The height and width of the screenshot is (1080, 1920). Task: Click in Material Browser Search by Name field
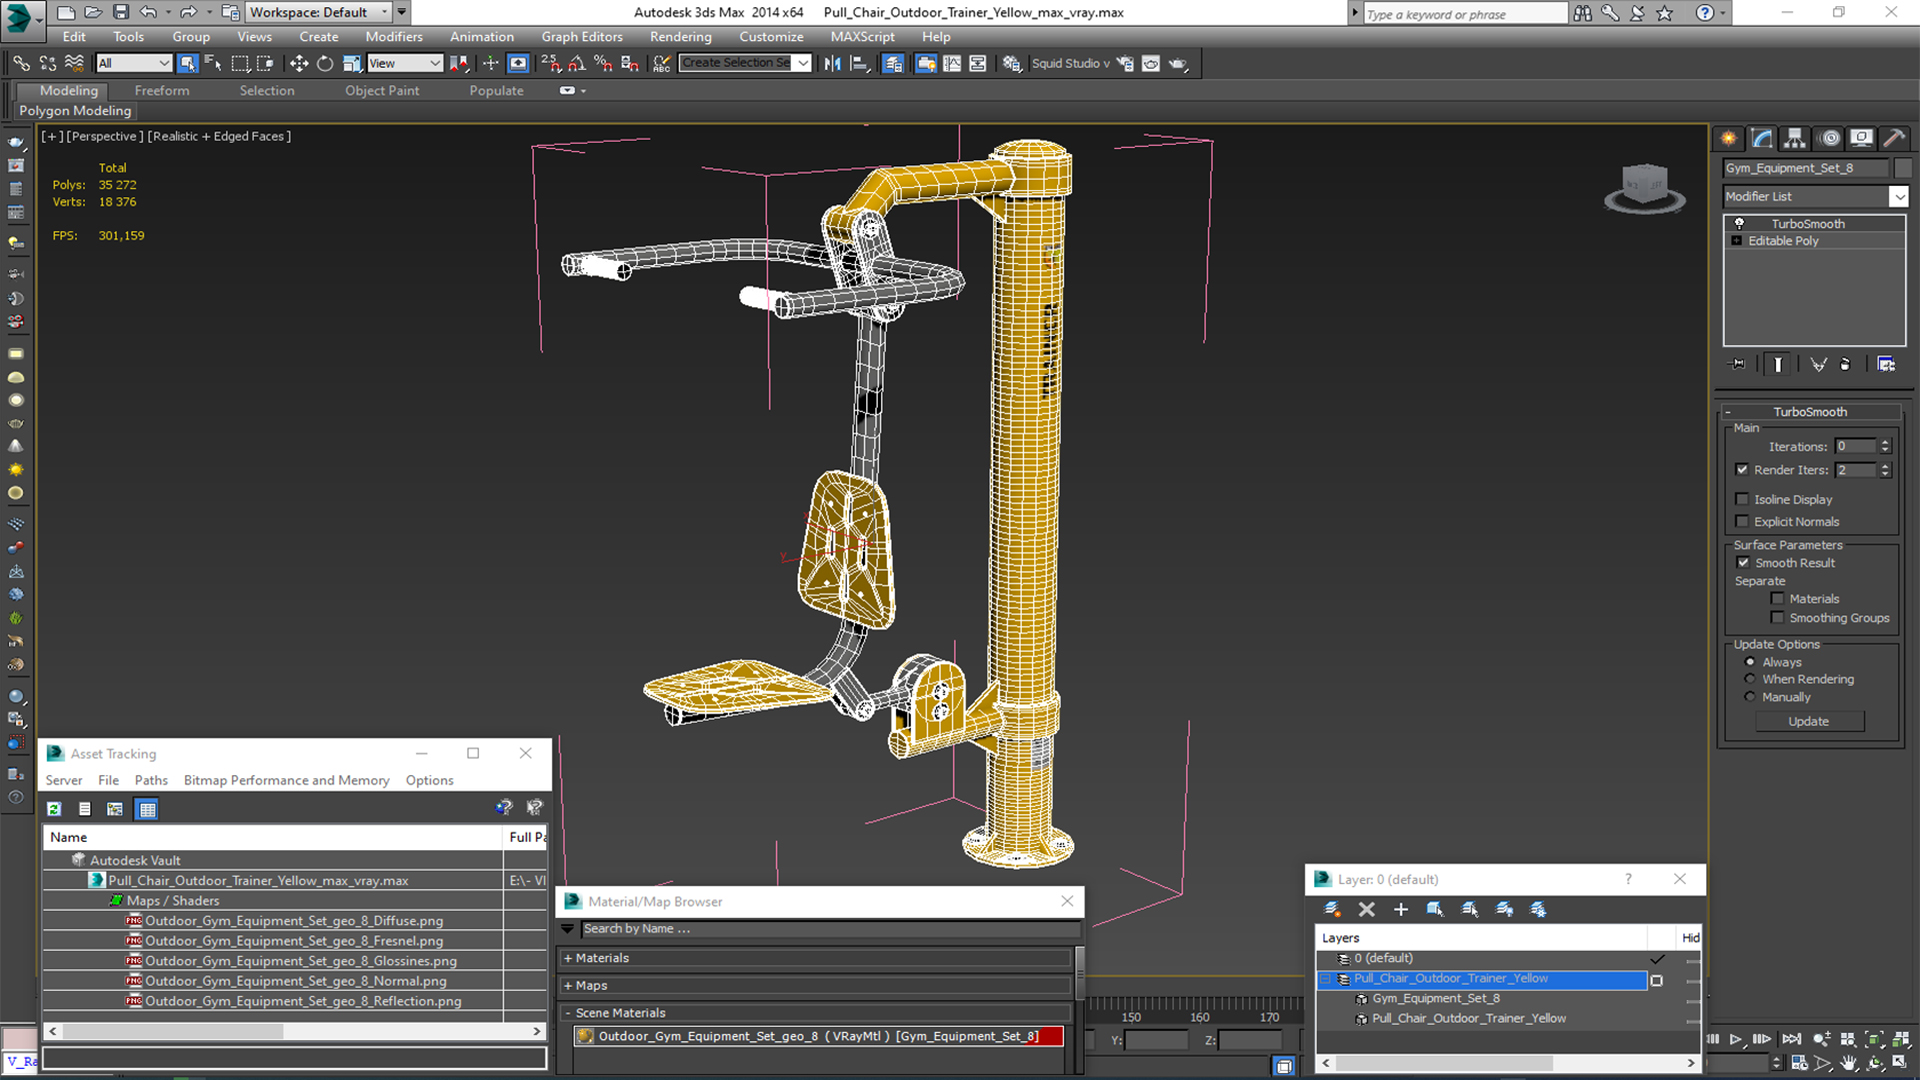pos(830,929)
